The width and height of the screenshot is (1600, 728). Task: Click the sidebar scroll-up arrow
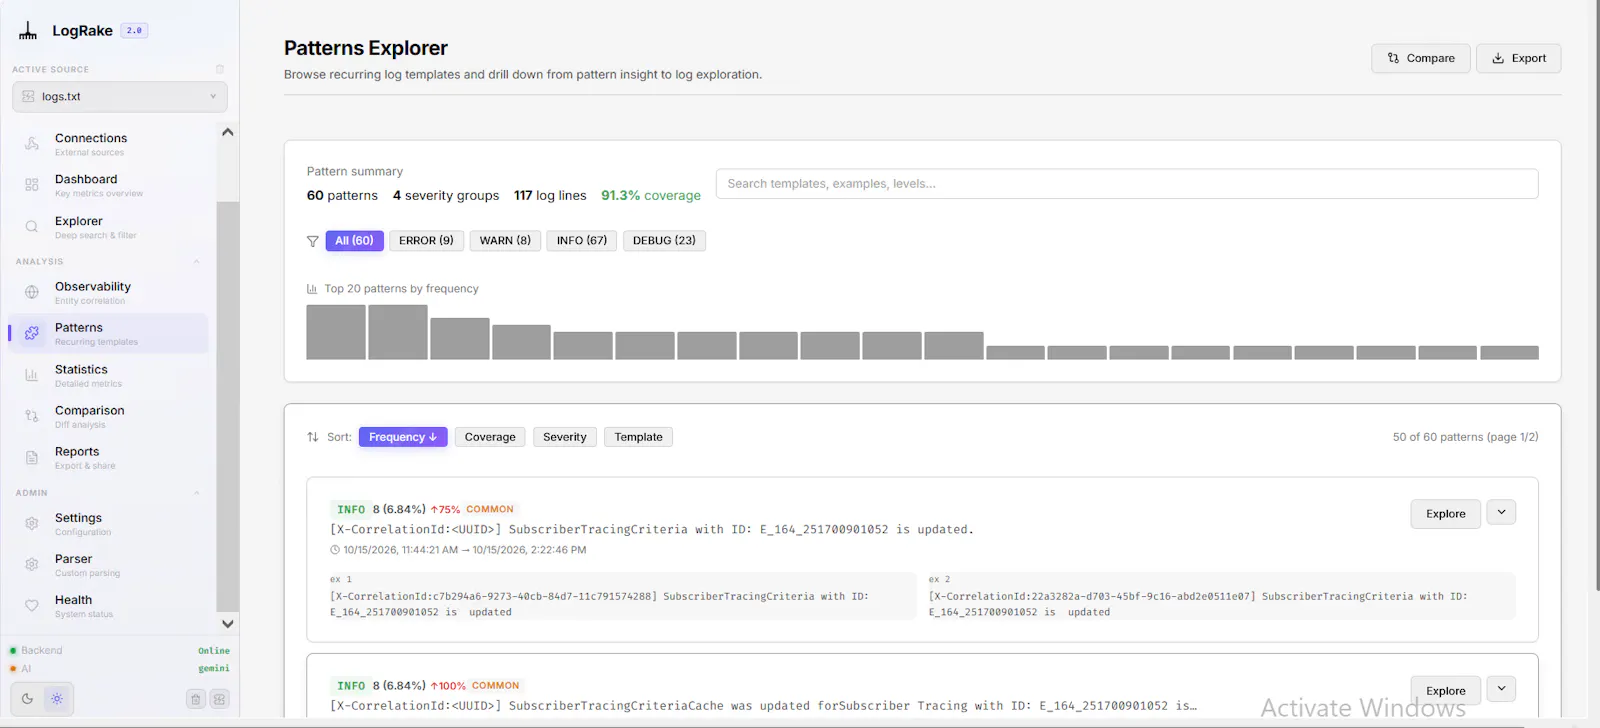pos(228,132)
